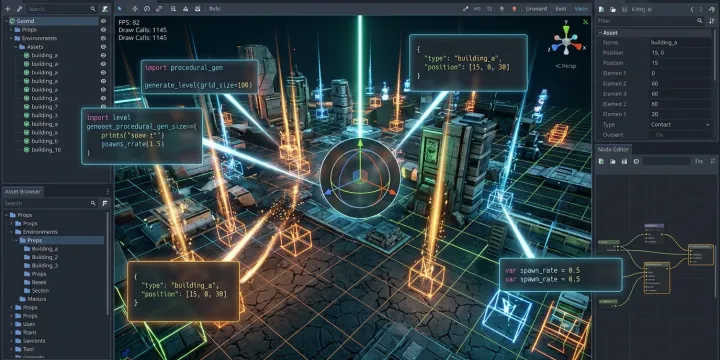
Task: Click the eyedropper icon in the top toolbar
Action: click(465, 9)
